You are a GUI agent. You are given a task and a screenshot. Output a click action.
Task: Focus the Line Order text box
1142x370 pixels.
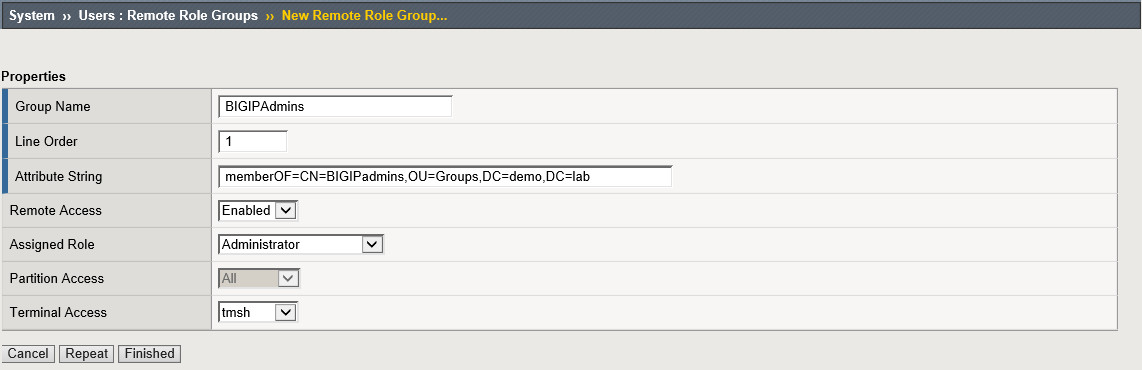click(253, 141)
